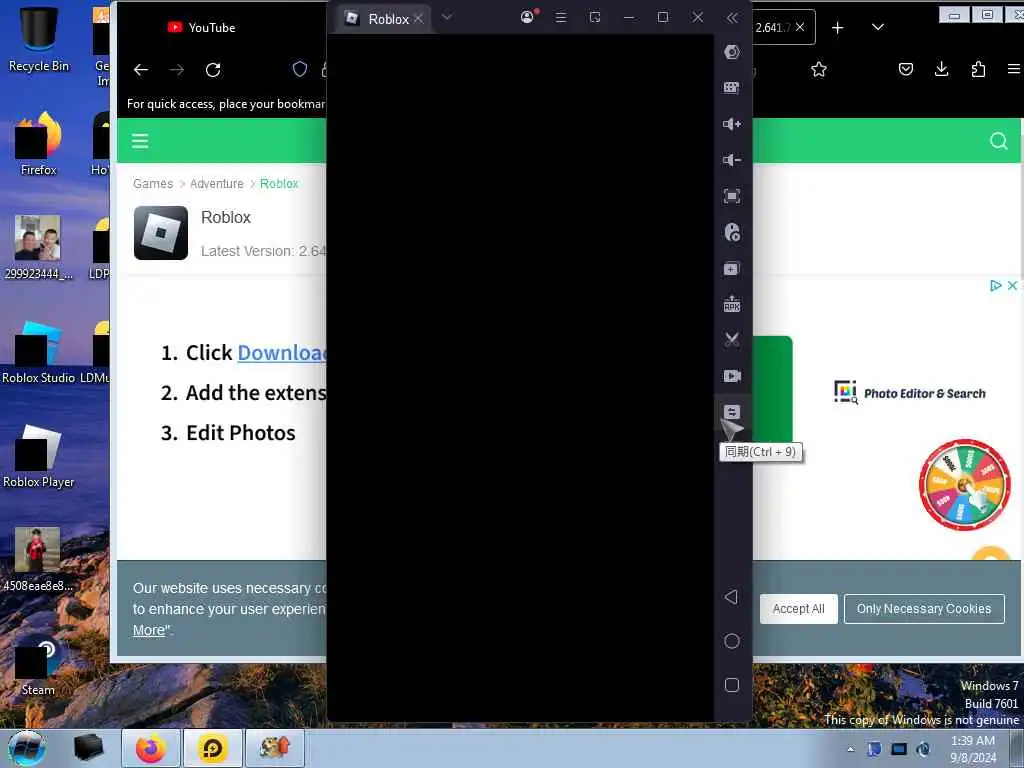1024x768 pixels.
Task: Click the Adventure breadcrumb link
Action: [x=216, y=184]
